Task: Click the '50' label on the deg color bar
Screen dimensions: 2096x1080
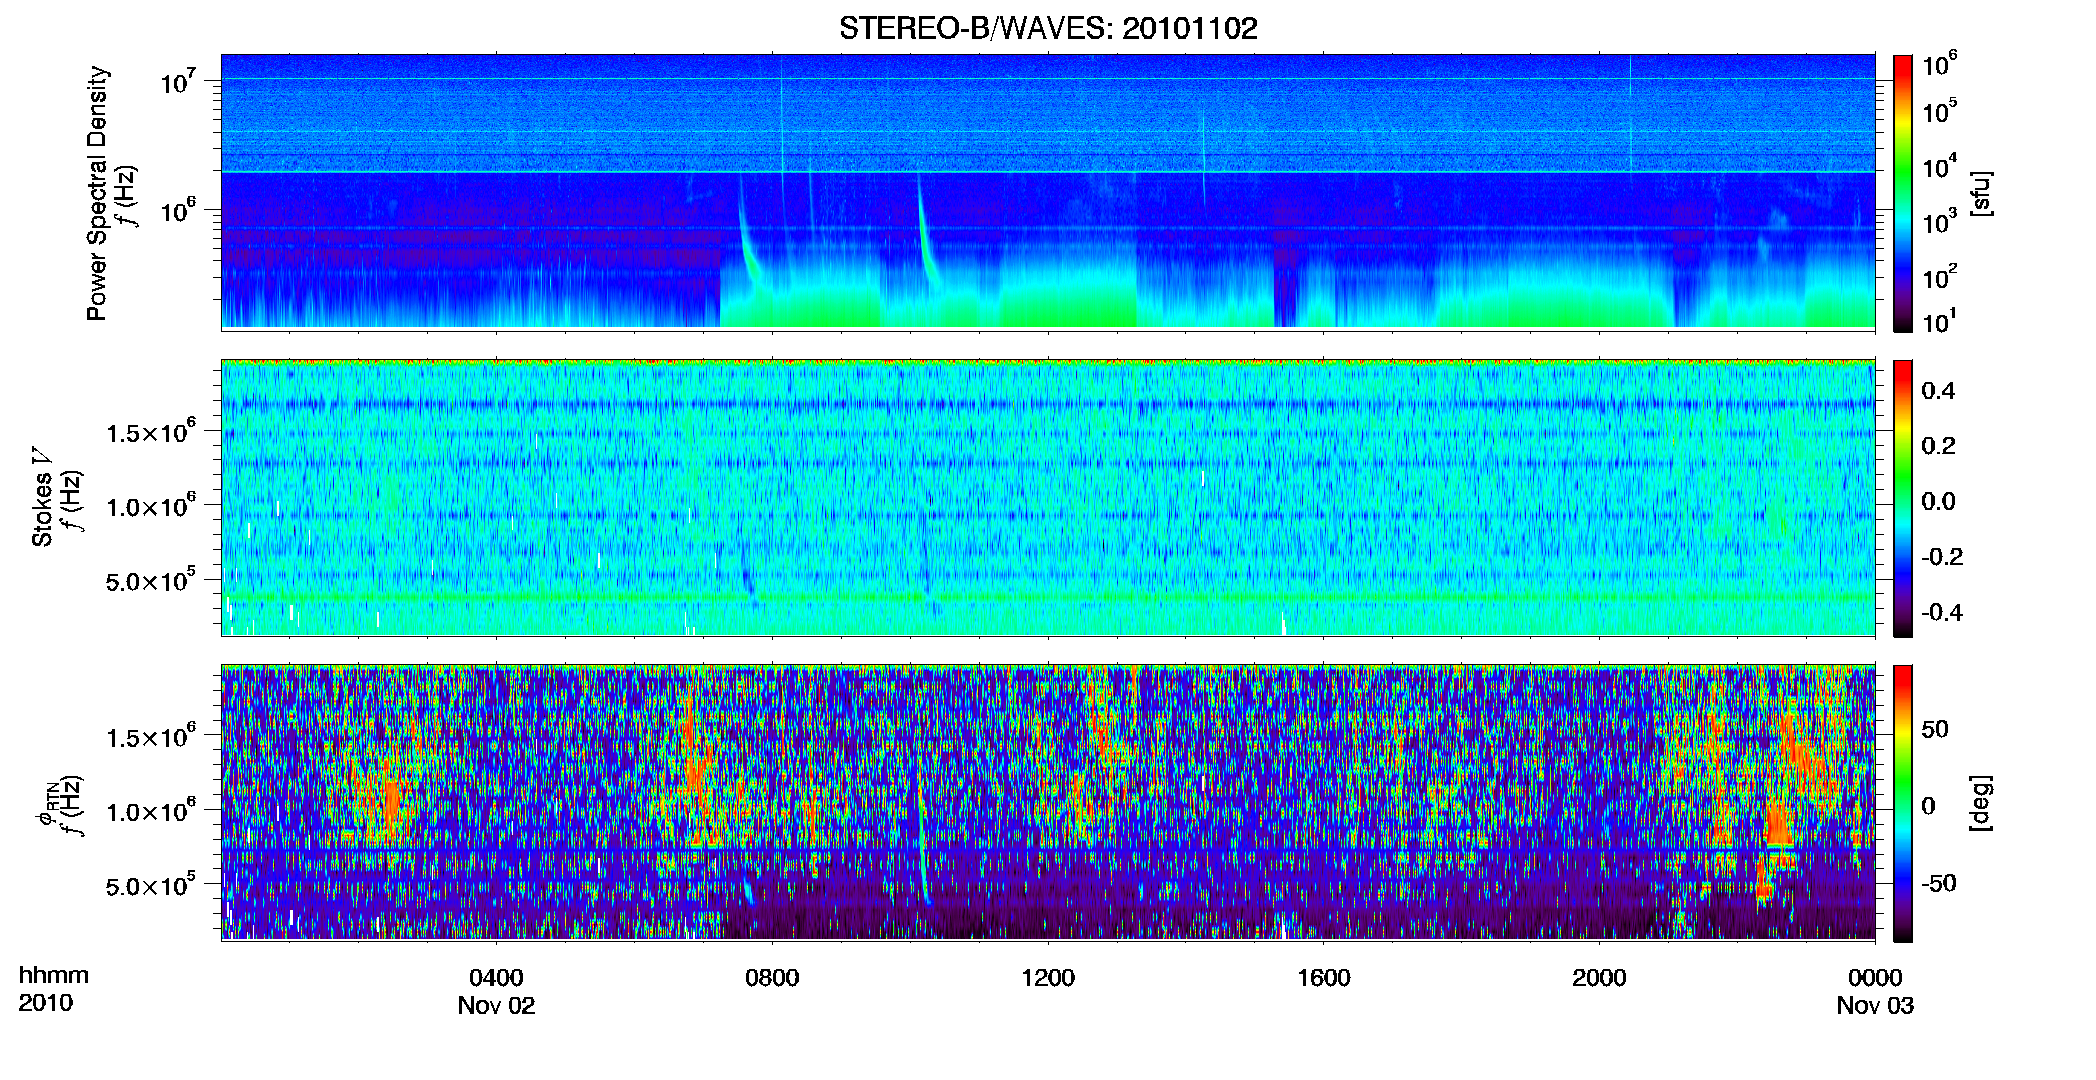Action: click(x=1935, y=729)
